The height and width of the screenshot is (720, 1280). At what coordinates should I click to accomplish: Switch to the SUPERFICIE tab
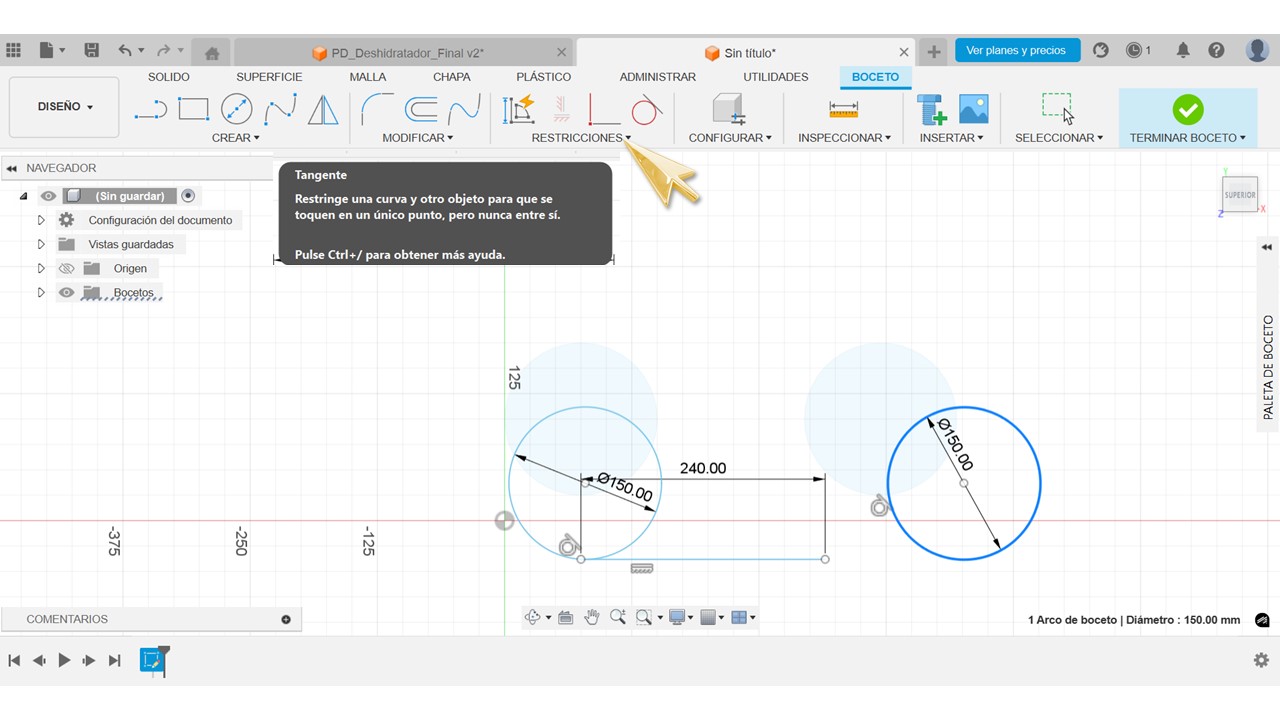pyautogui.click(x=269, y=77)
